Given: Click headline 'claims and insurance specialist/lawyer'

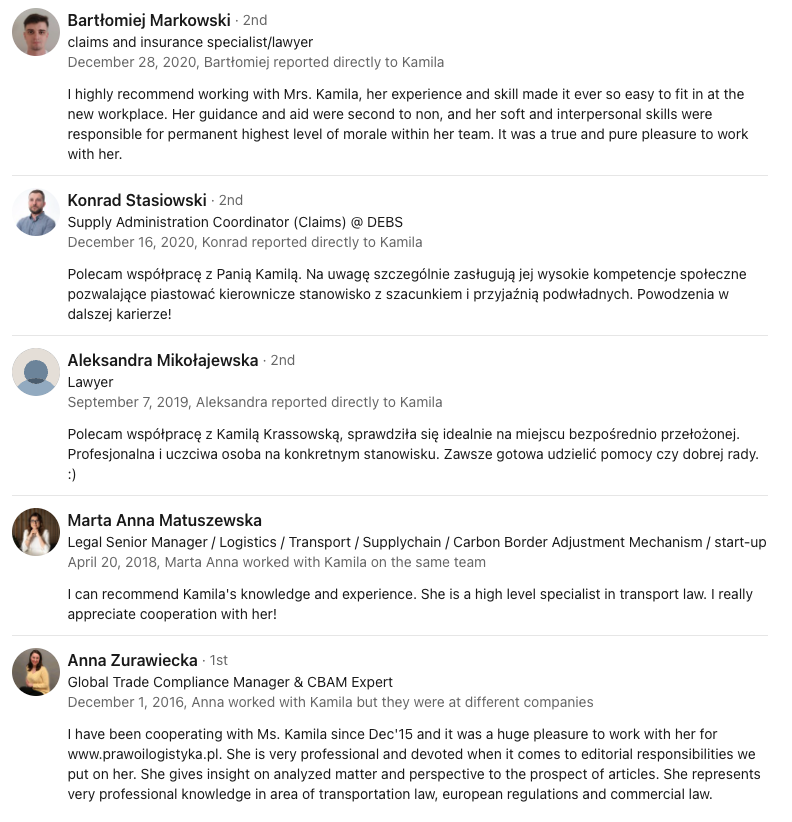Looking at the screenshot, I should click(x=190, y=42).
